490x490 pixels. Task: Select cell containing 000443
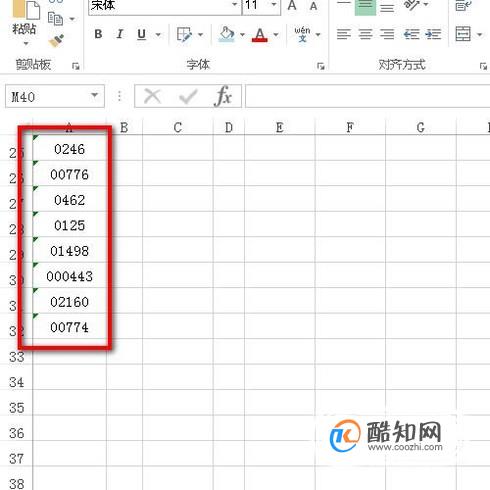(69, 276)
